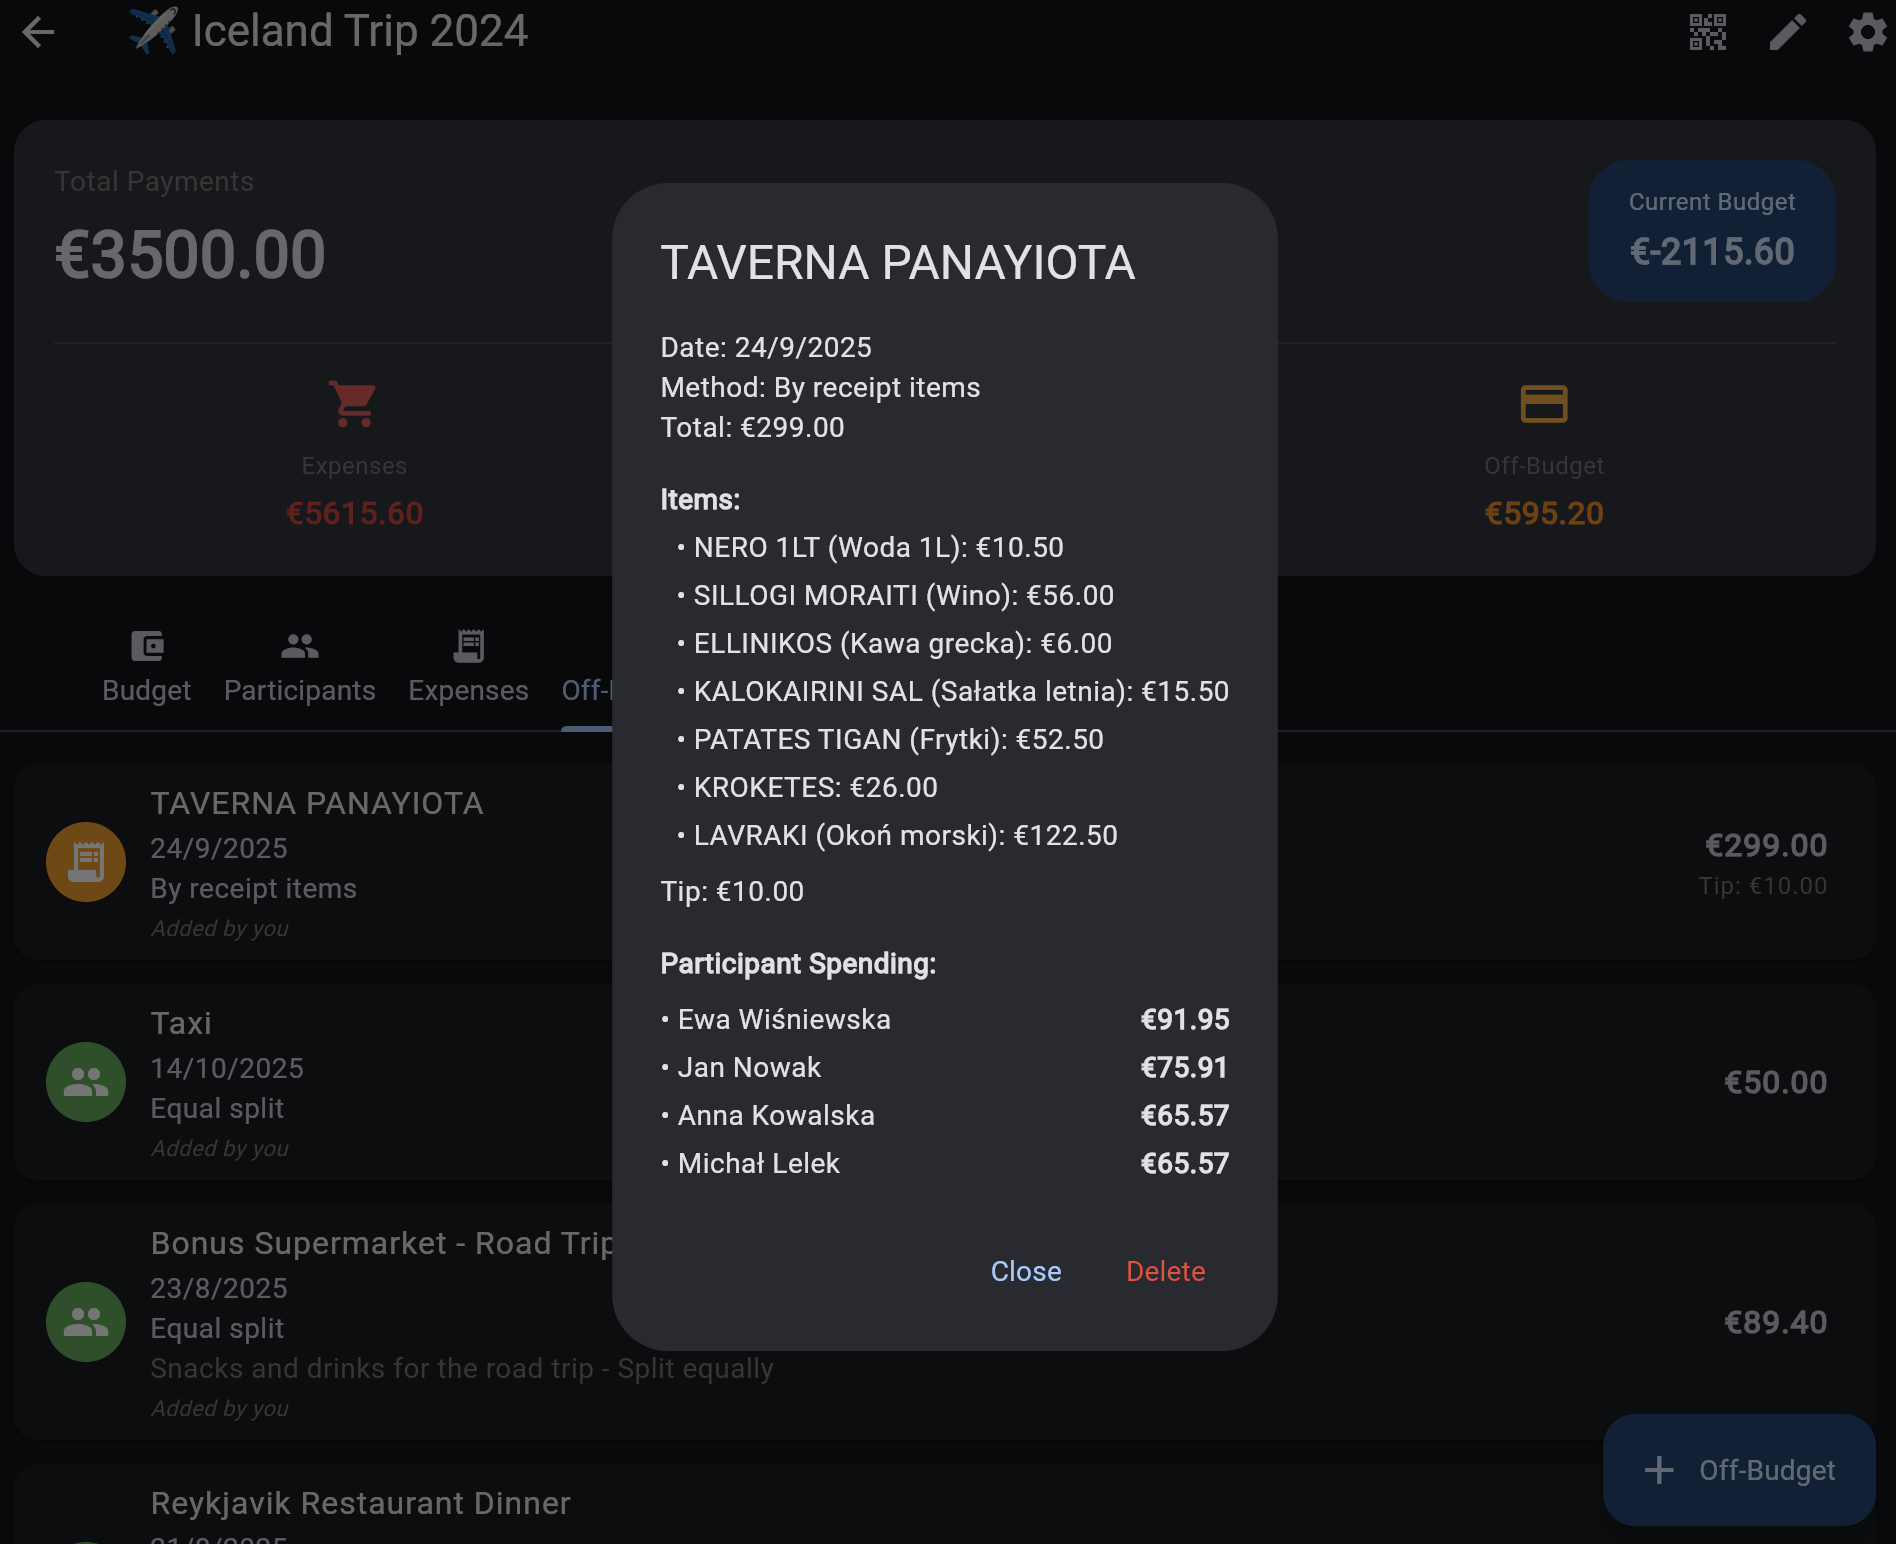1896x1544 pixels.
Task: Edit the trip with the pencil icon
Action: 1786,32
